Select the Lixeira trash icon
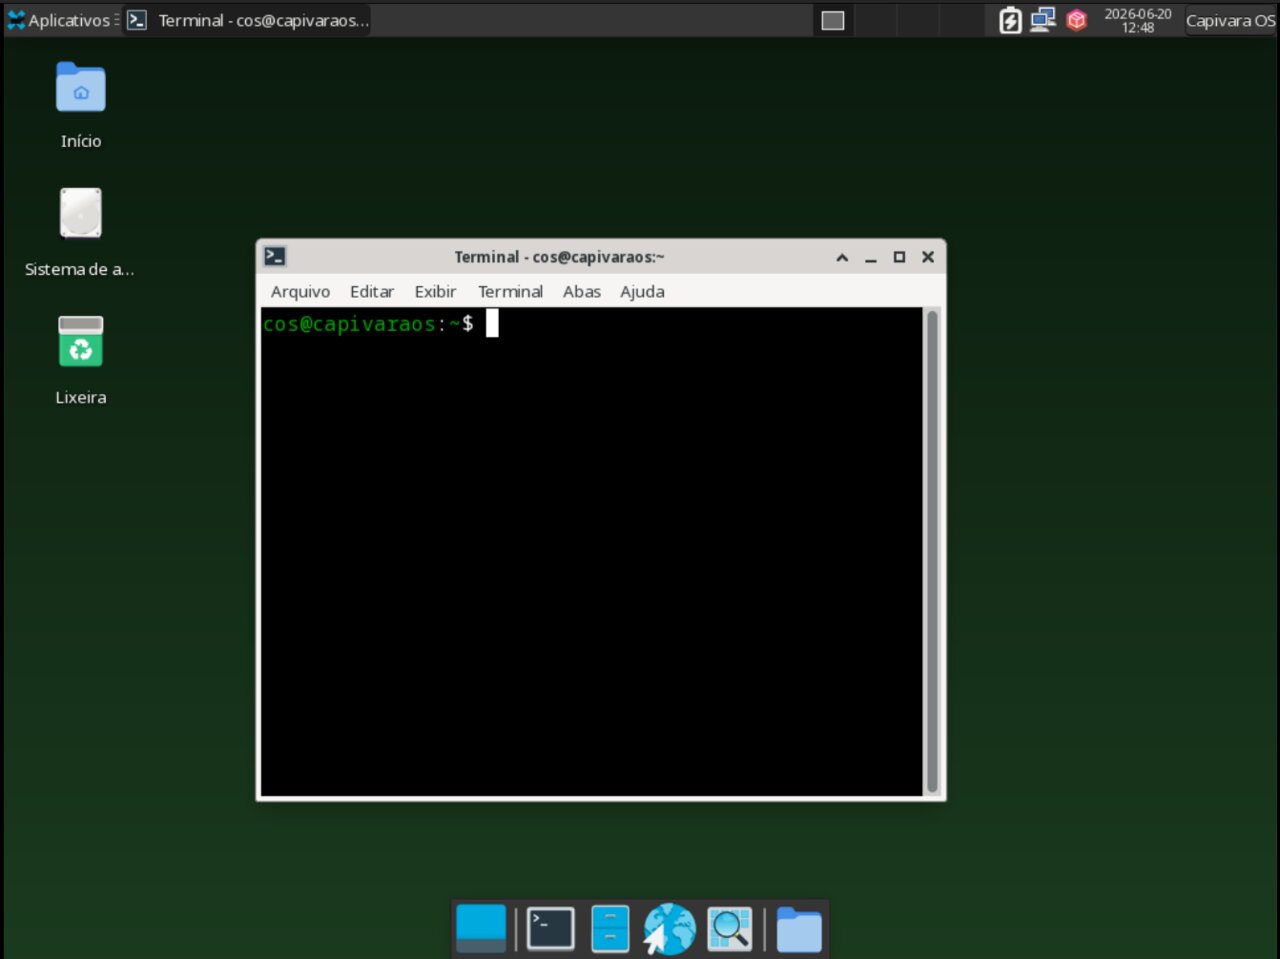1280x959 pixels. [x=81, y=341]
